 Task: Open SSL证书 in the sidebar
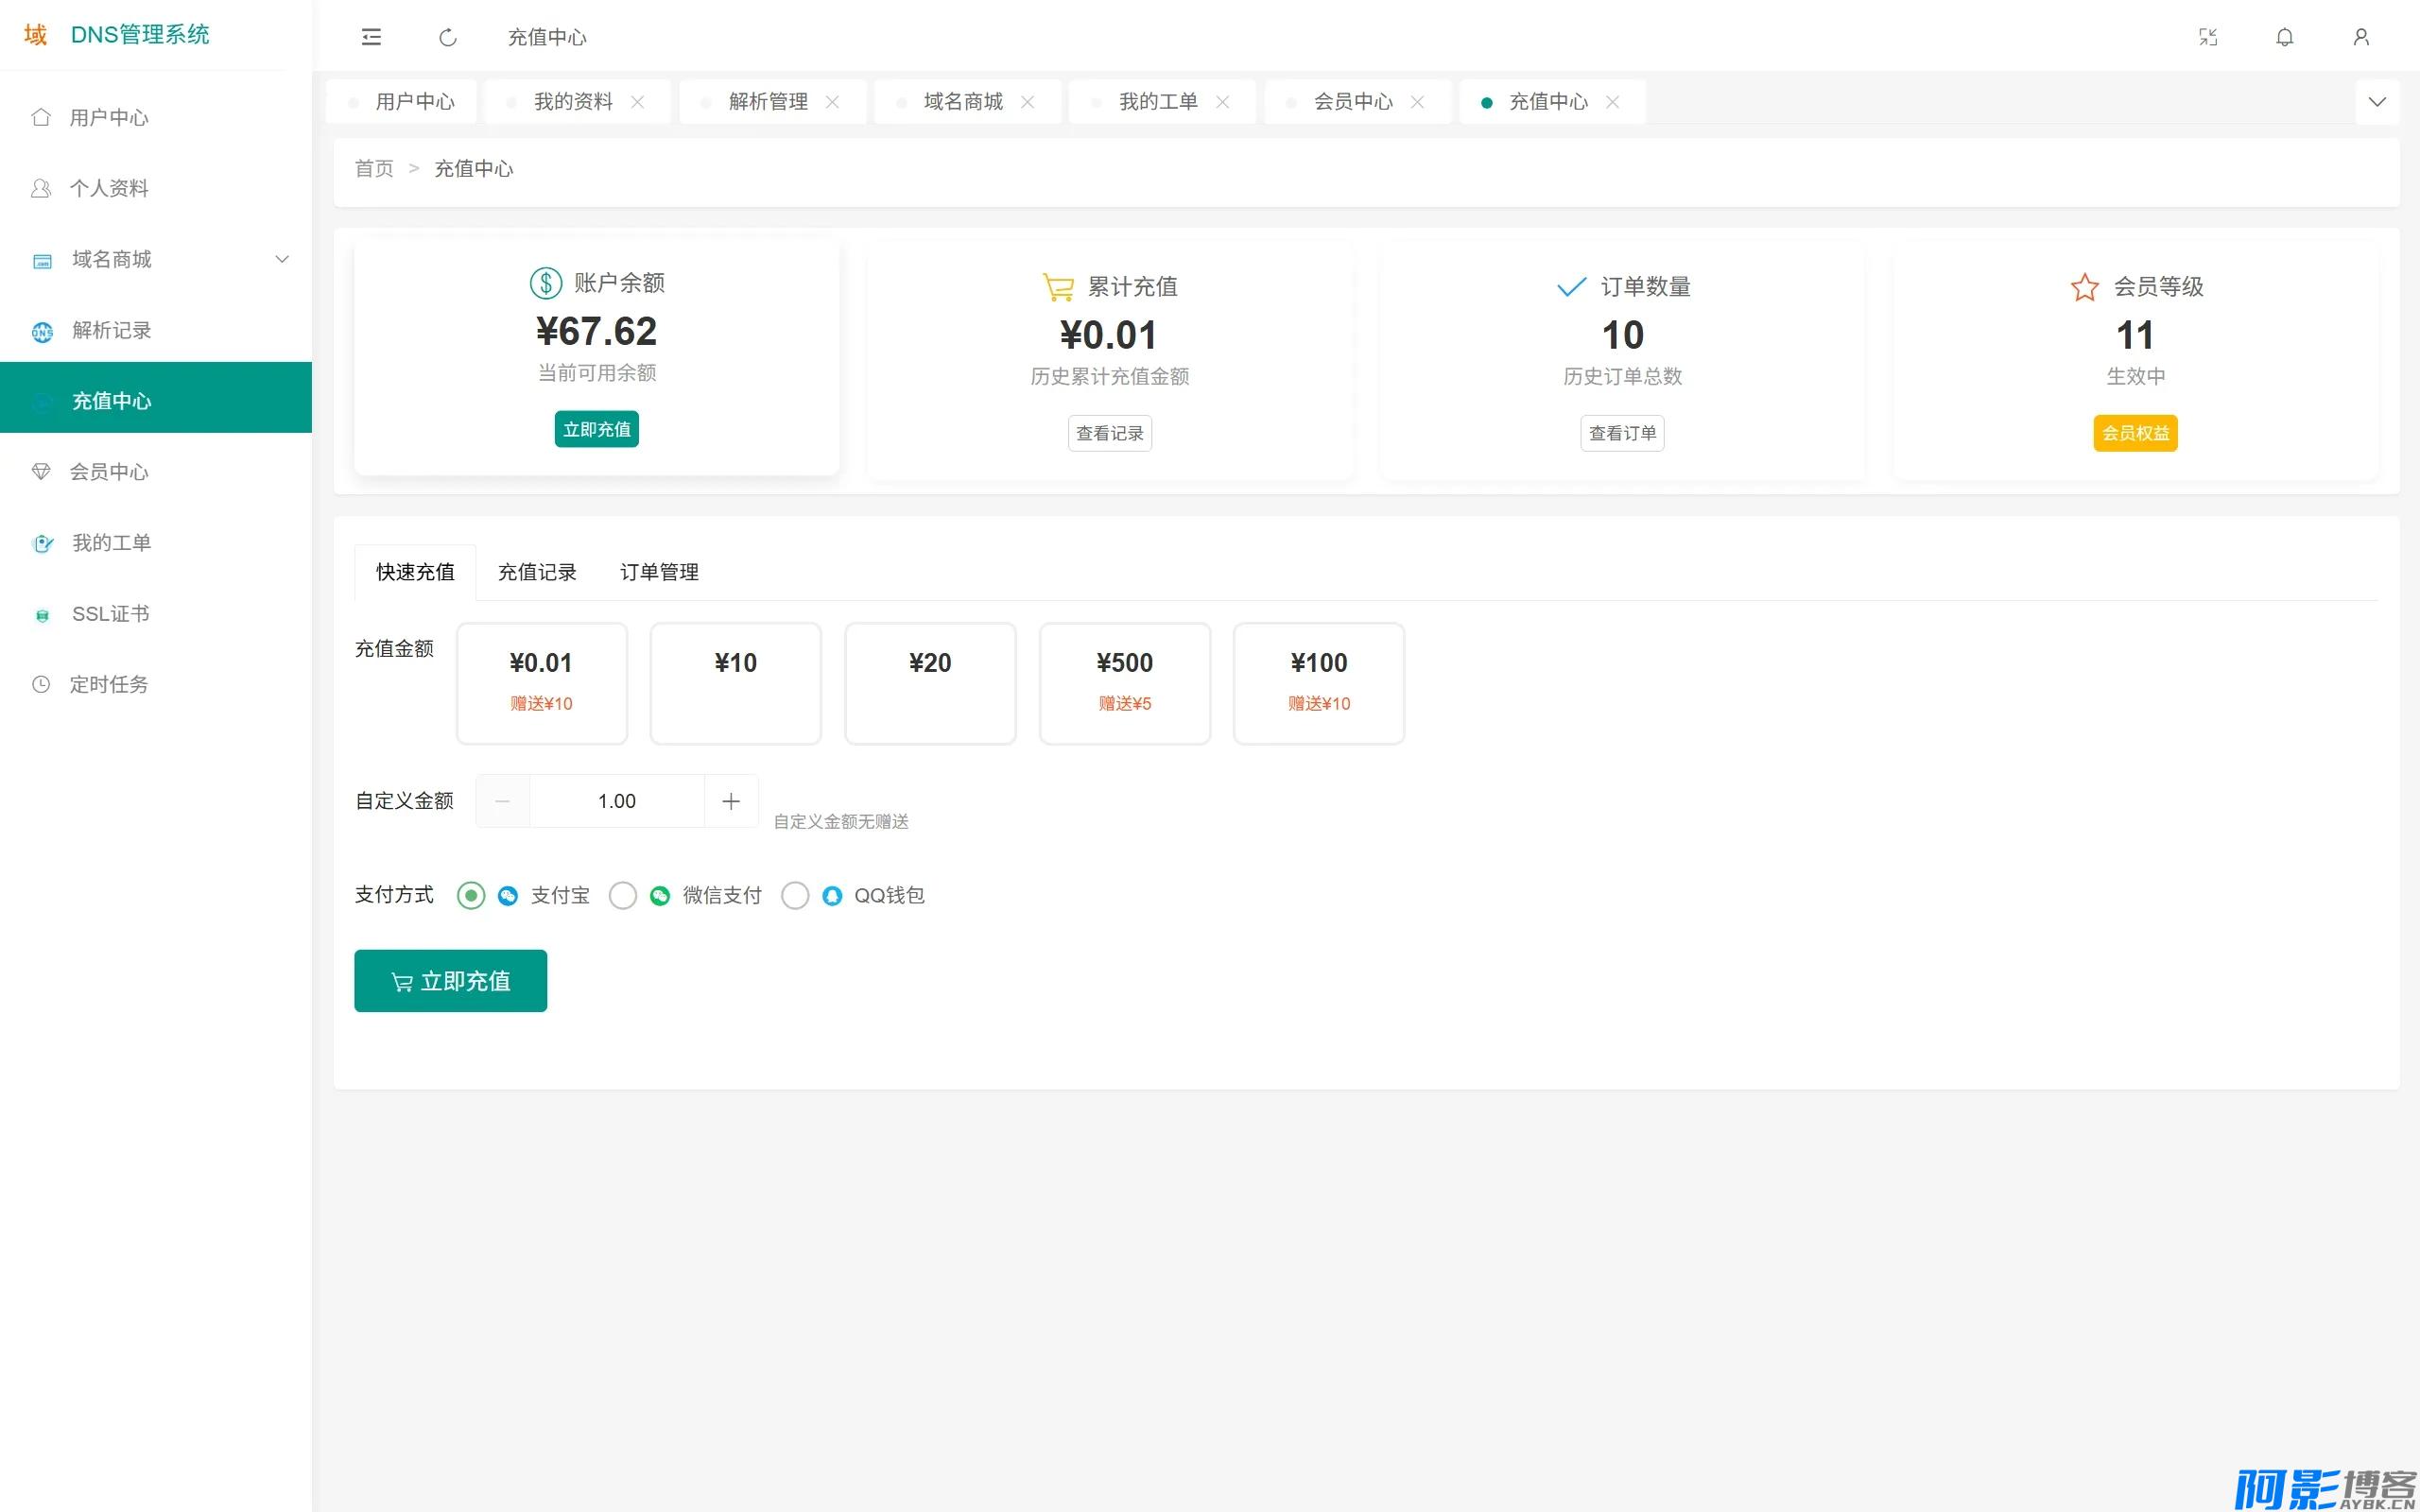point(156,614)
